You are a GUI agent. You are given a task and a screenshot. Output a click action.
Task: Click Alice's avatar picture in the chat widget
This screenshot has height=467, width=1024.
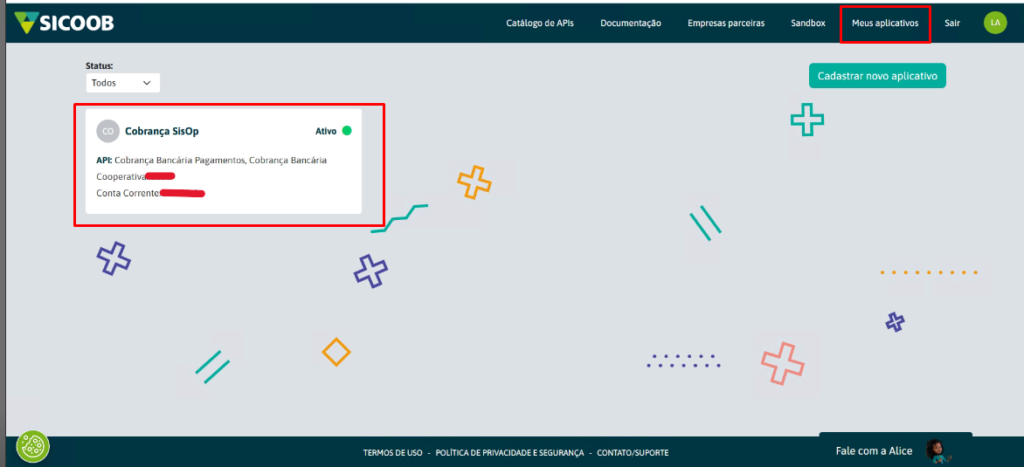pos(936,451)
